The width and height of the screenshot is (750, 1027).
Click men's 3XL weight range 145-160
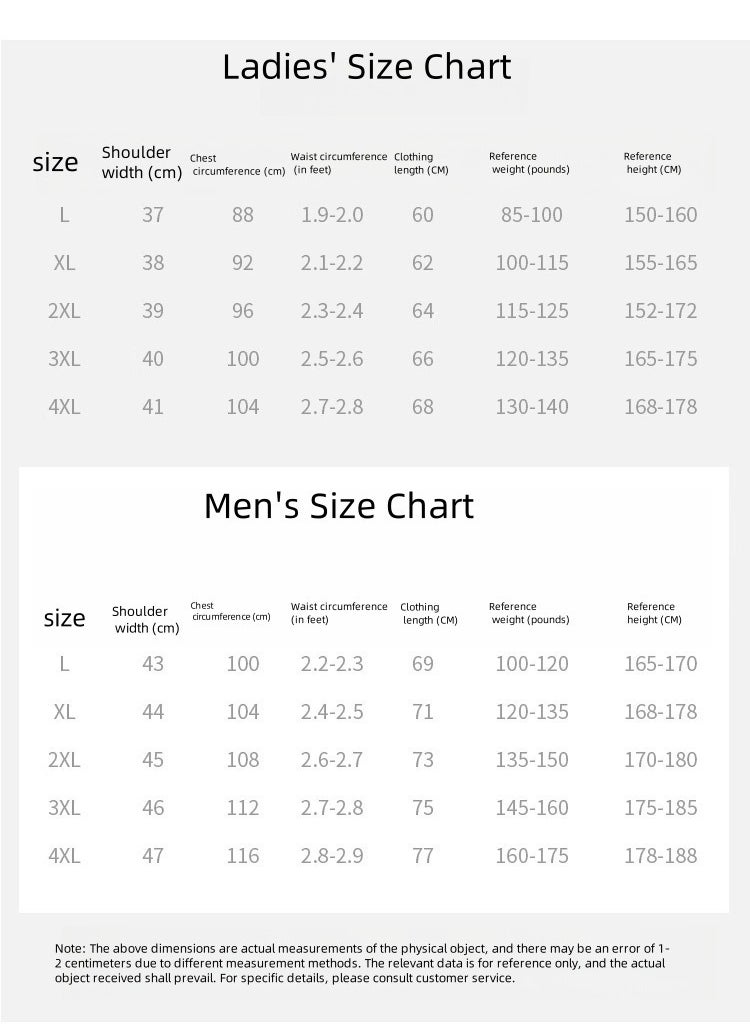click(532, 808)
